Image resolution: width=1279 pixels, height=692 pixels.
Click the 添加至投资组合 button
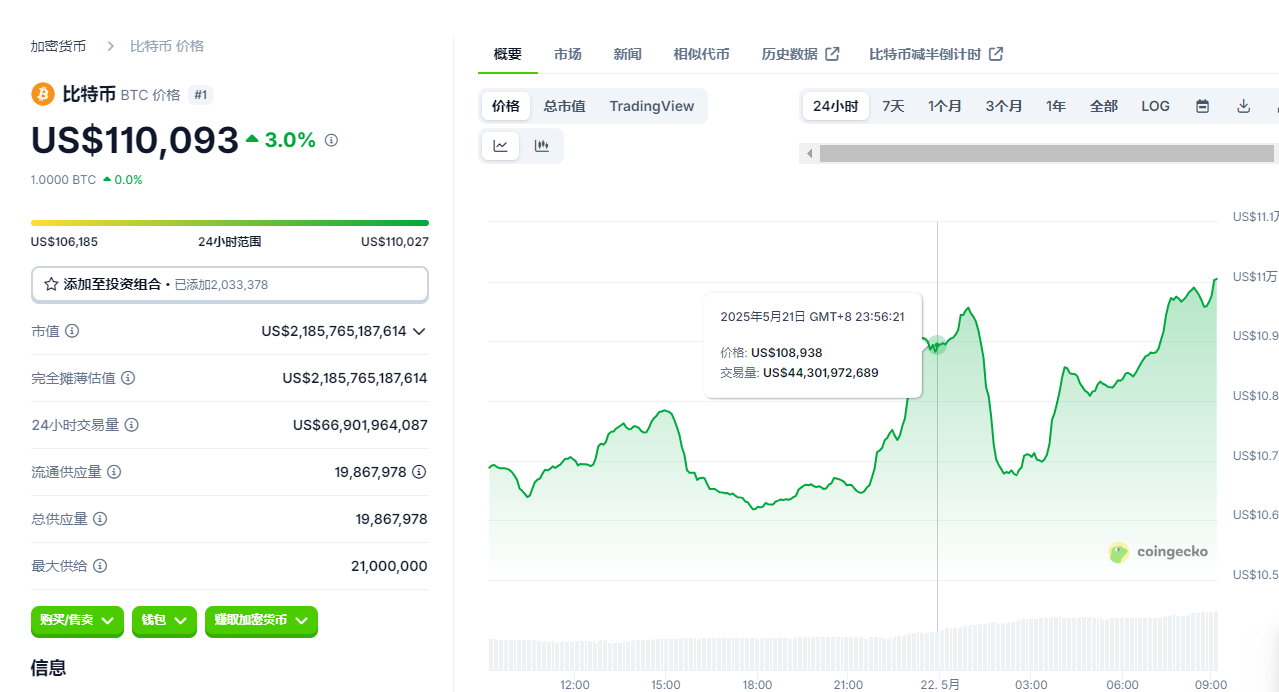230,284
